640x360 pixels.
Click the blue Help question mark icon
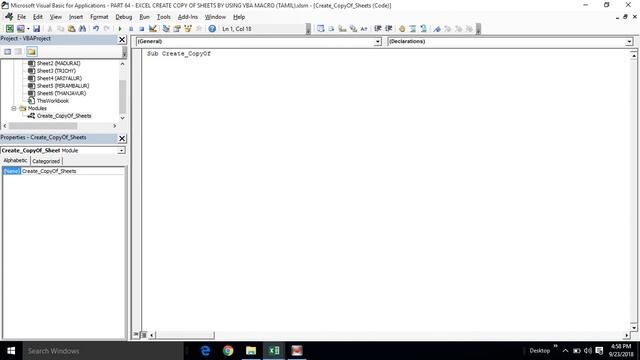click(x=212, y=29)
